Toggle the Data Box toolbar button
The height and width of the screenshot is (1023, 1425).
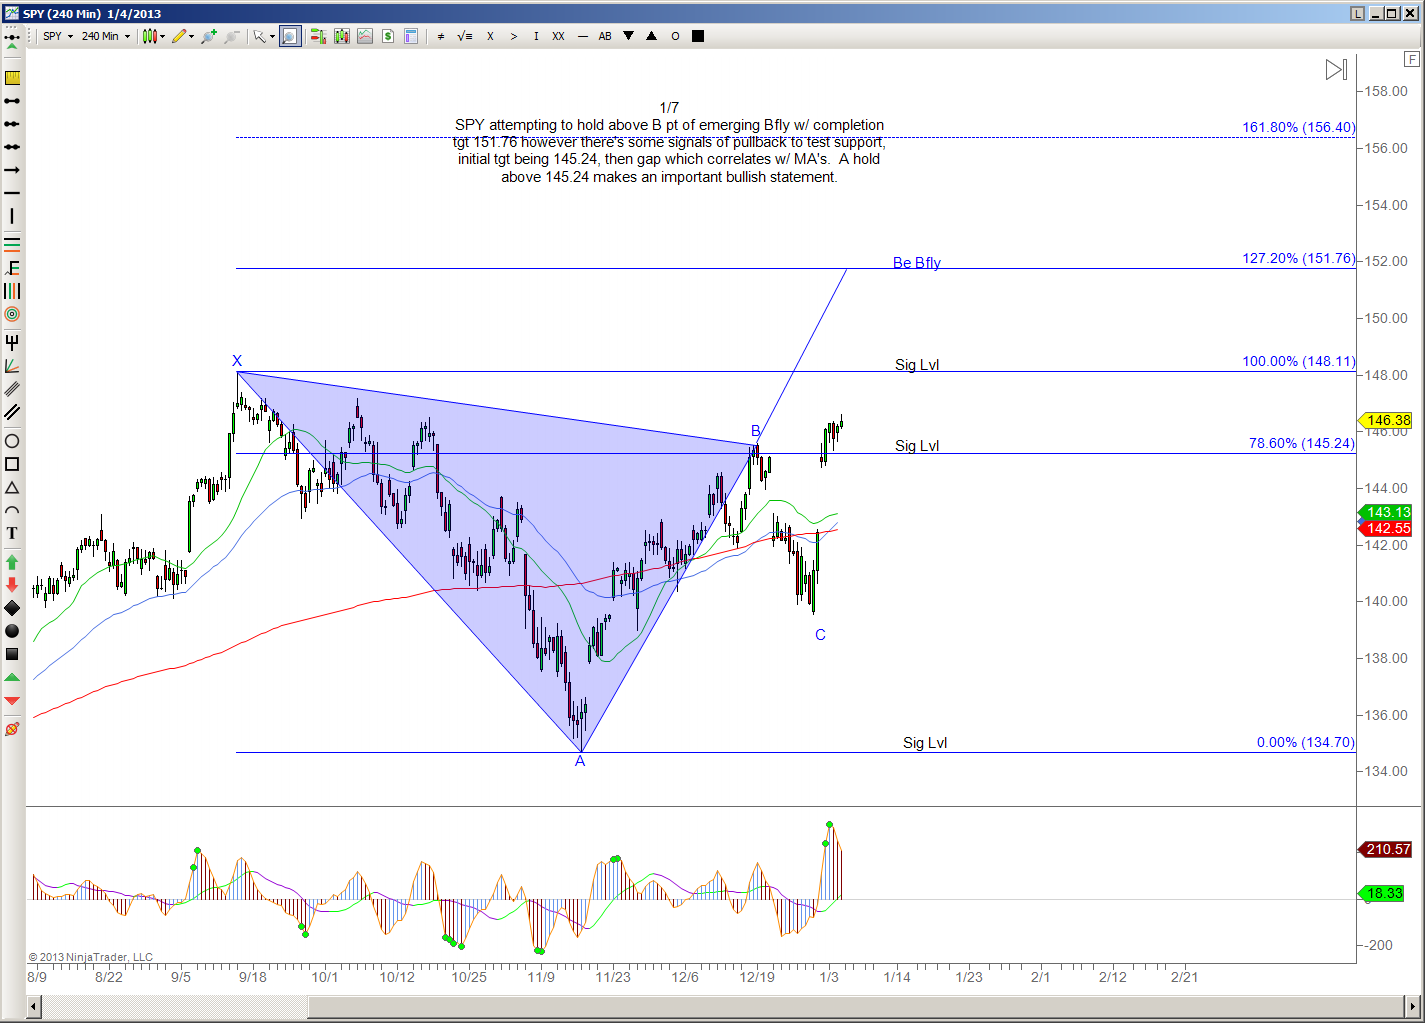click(x=411, y=36)
